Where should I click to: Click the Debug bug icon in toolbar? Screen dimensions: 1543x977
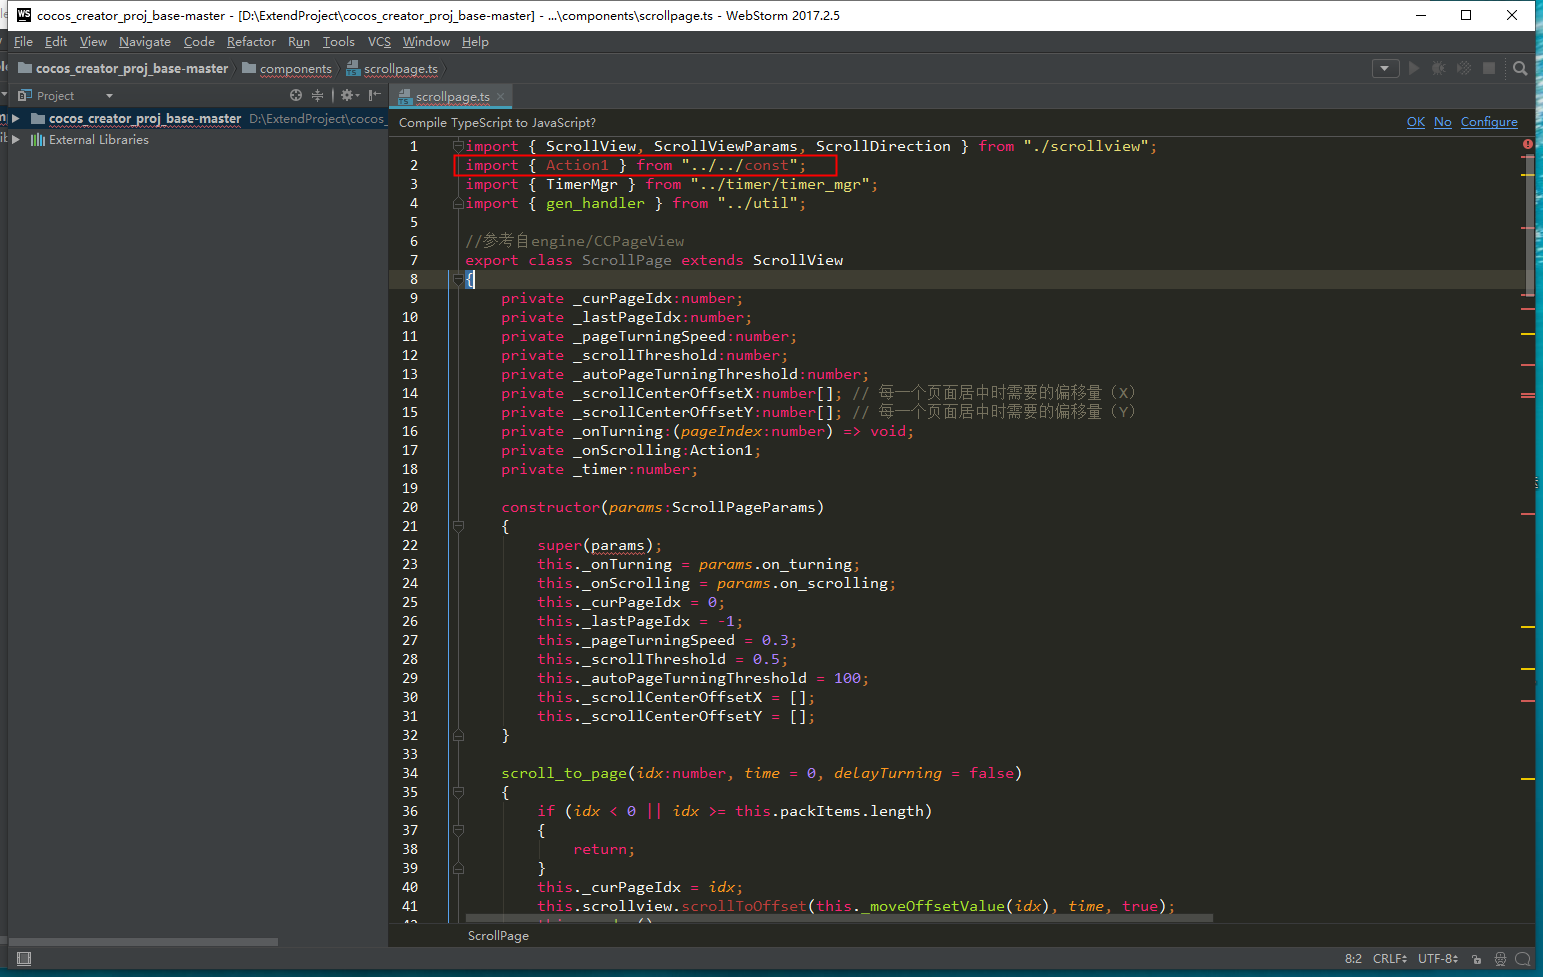(x=1438, y=69)
